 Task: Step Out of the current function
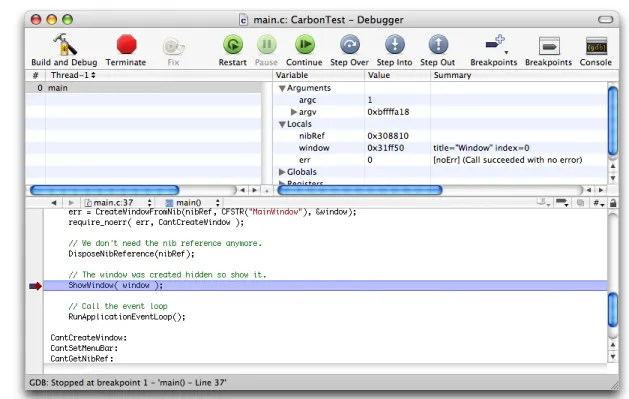pyautogui.click(x=438, y=45)
